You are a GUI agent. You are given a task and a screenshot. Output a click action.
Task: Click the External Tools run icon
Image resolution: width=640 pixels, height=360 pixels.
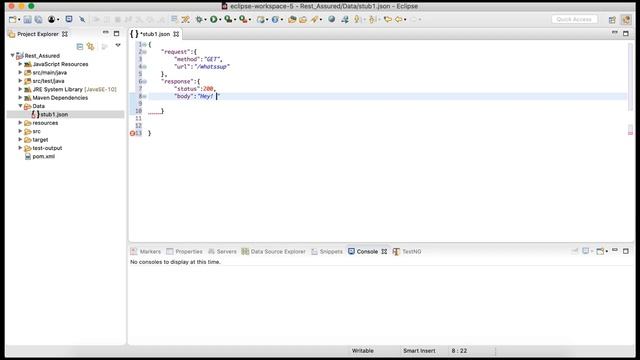point(243,19)
